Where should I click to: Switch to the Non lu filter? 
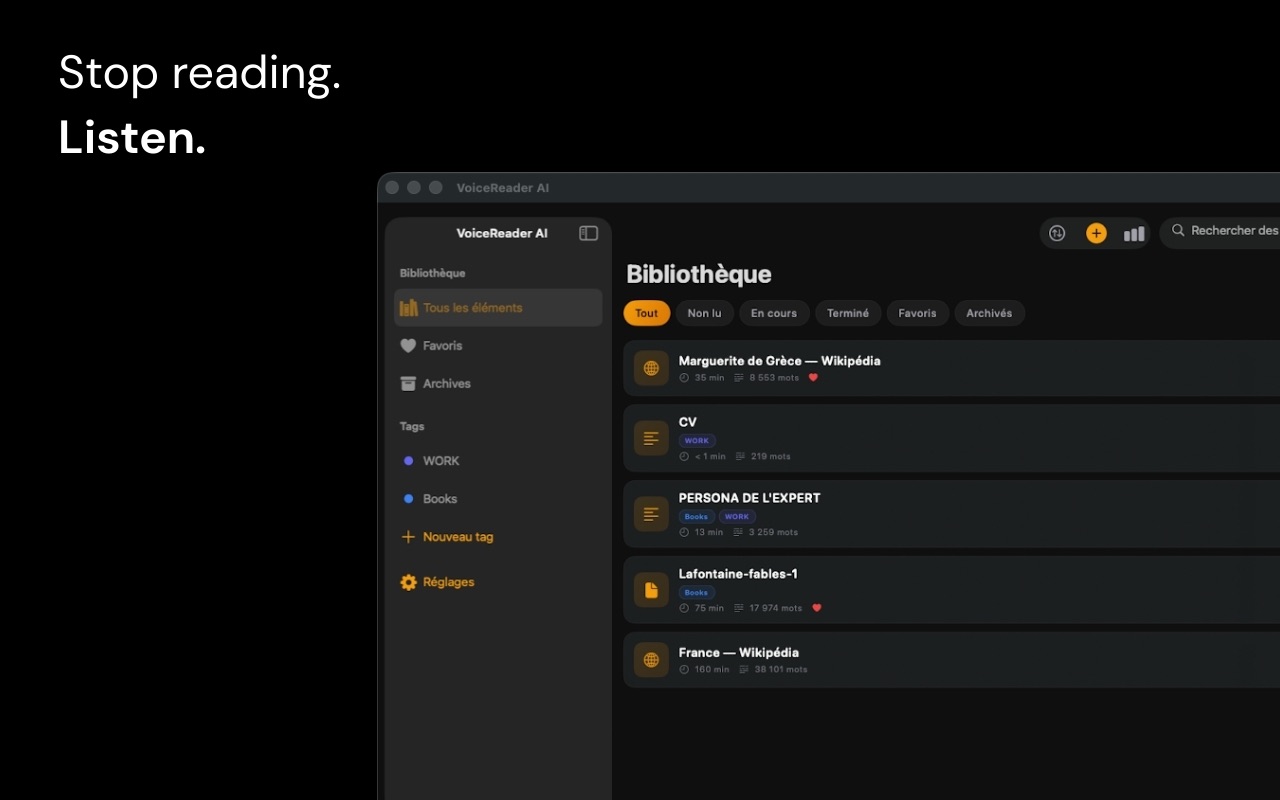click(x=704, y=313)
